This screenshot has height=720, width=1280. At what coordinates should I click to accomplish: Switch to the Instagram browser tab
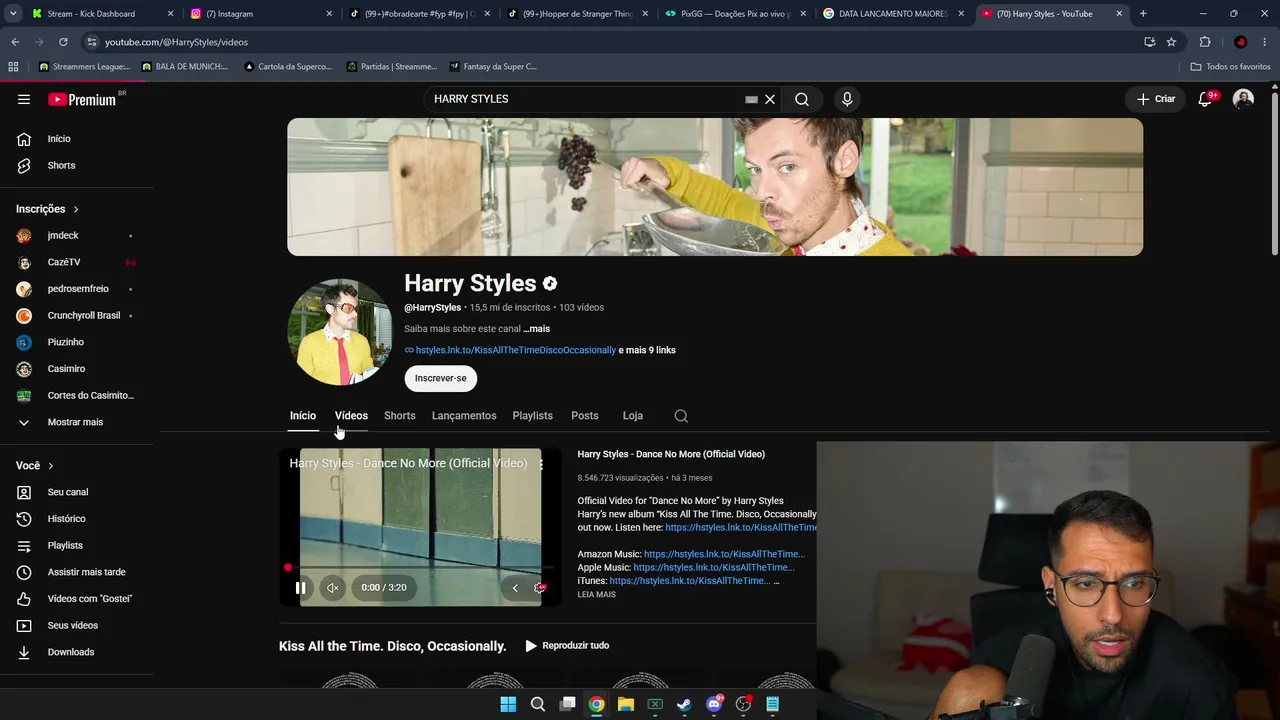260,14
